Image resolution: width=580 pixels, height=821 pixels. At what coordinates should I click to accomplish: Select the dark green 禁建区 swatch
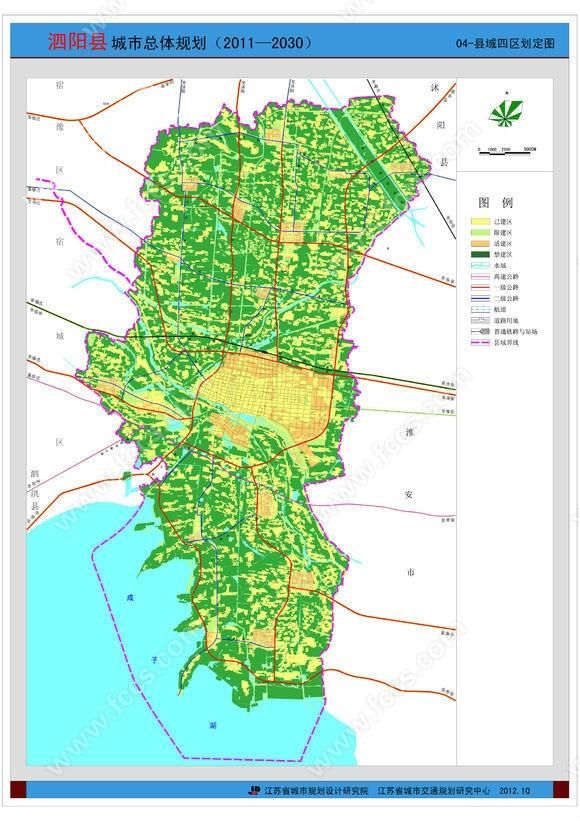coord(481,254)
